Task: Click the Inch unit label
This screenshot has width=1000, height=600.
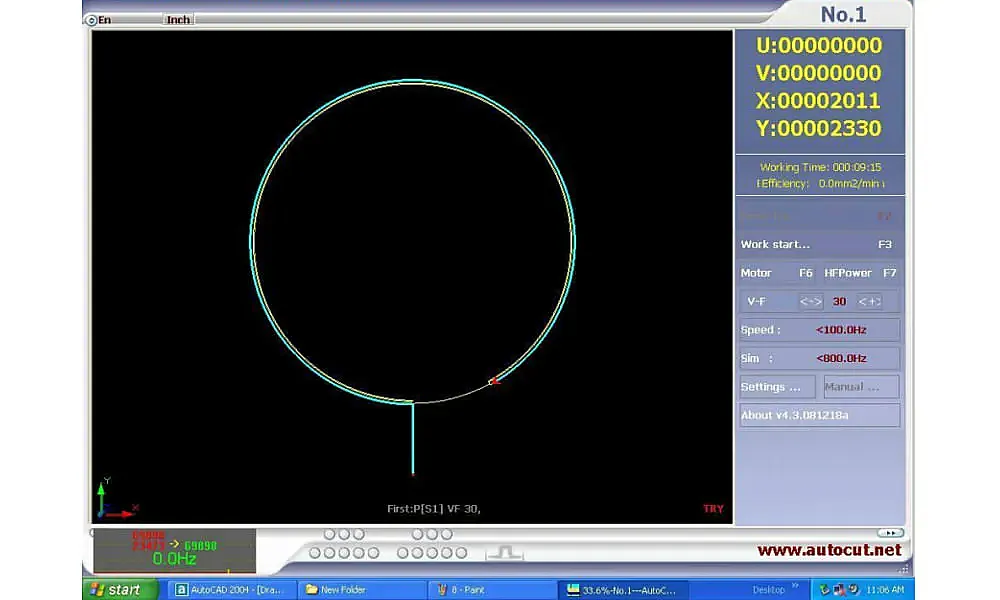Action: pyautogui.click(x=178, y=20)
